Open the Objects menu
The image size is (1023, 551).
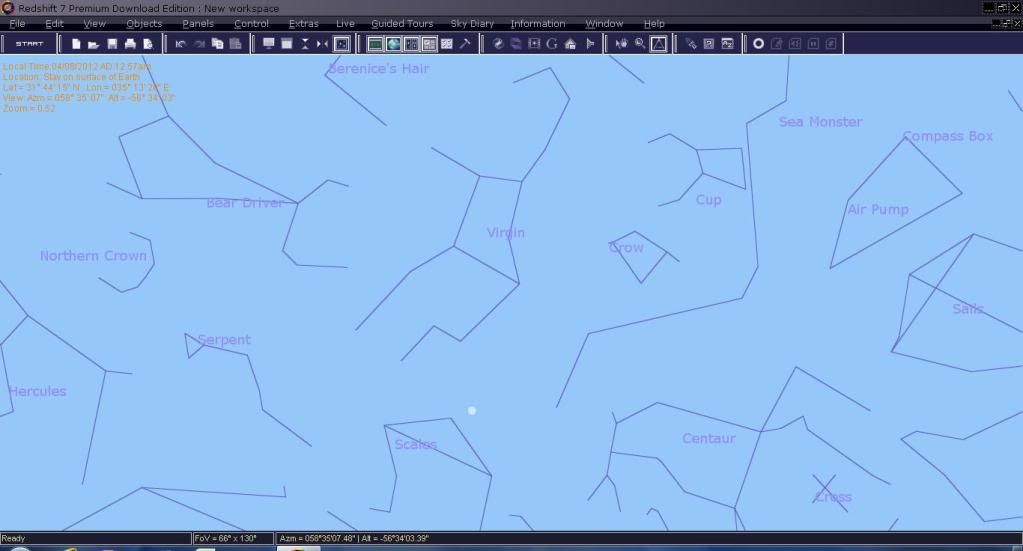[x=144, y=23]
